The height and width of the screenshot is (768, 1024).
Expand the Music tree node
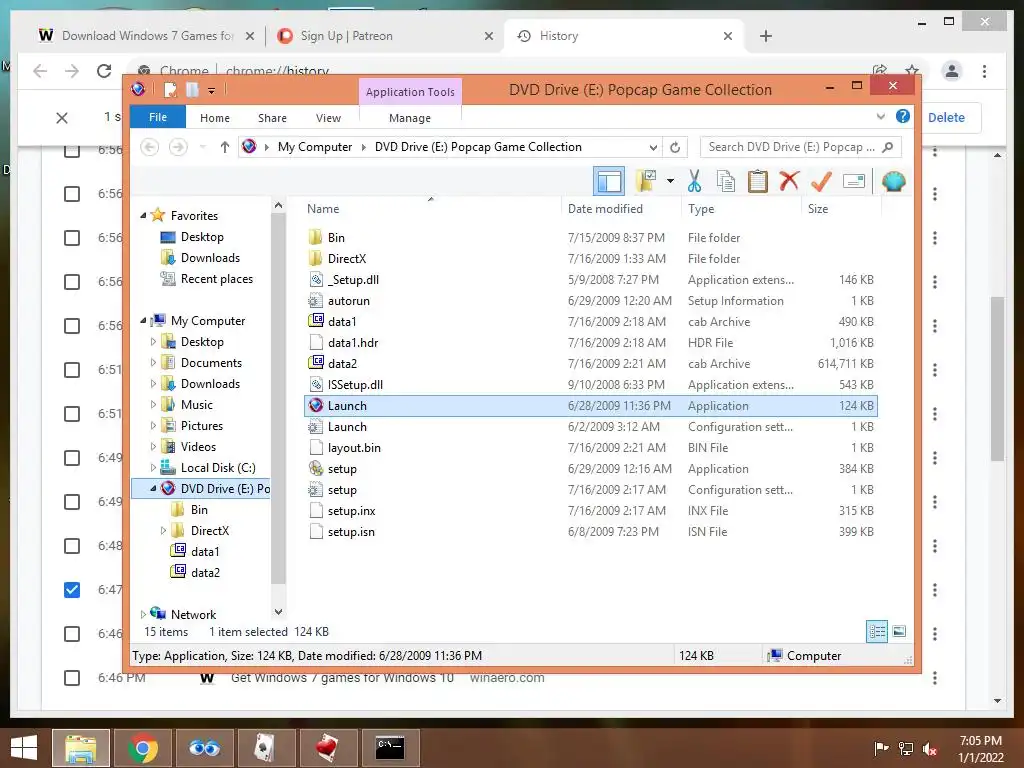(153, 404)
